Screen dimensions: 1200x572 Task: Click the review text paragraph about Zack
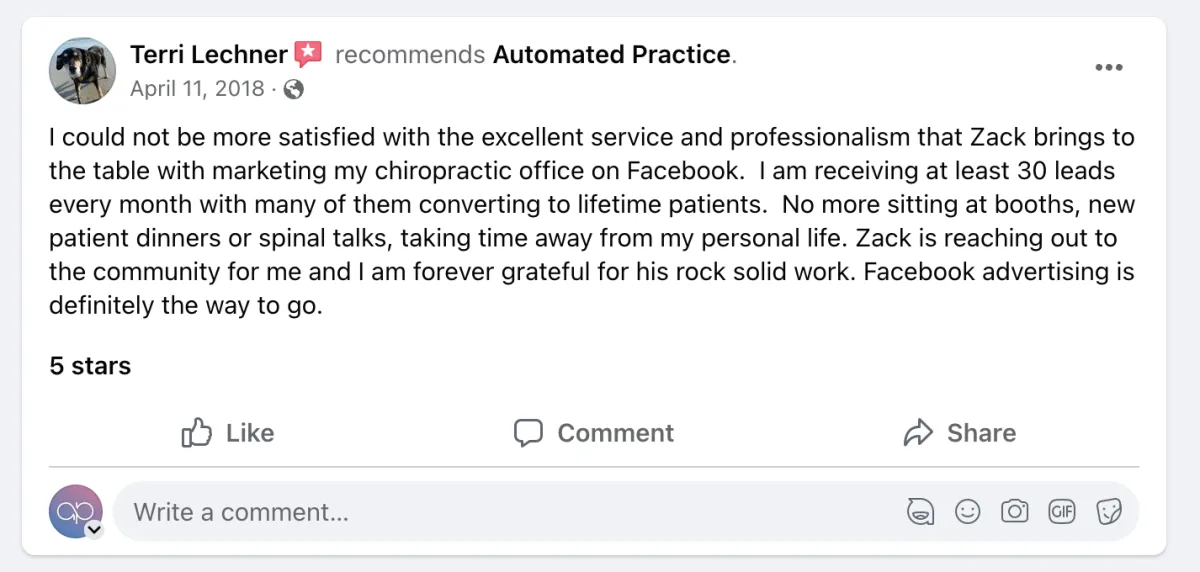pos(590,221)
